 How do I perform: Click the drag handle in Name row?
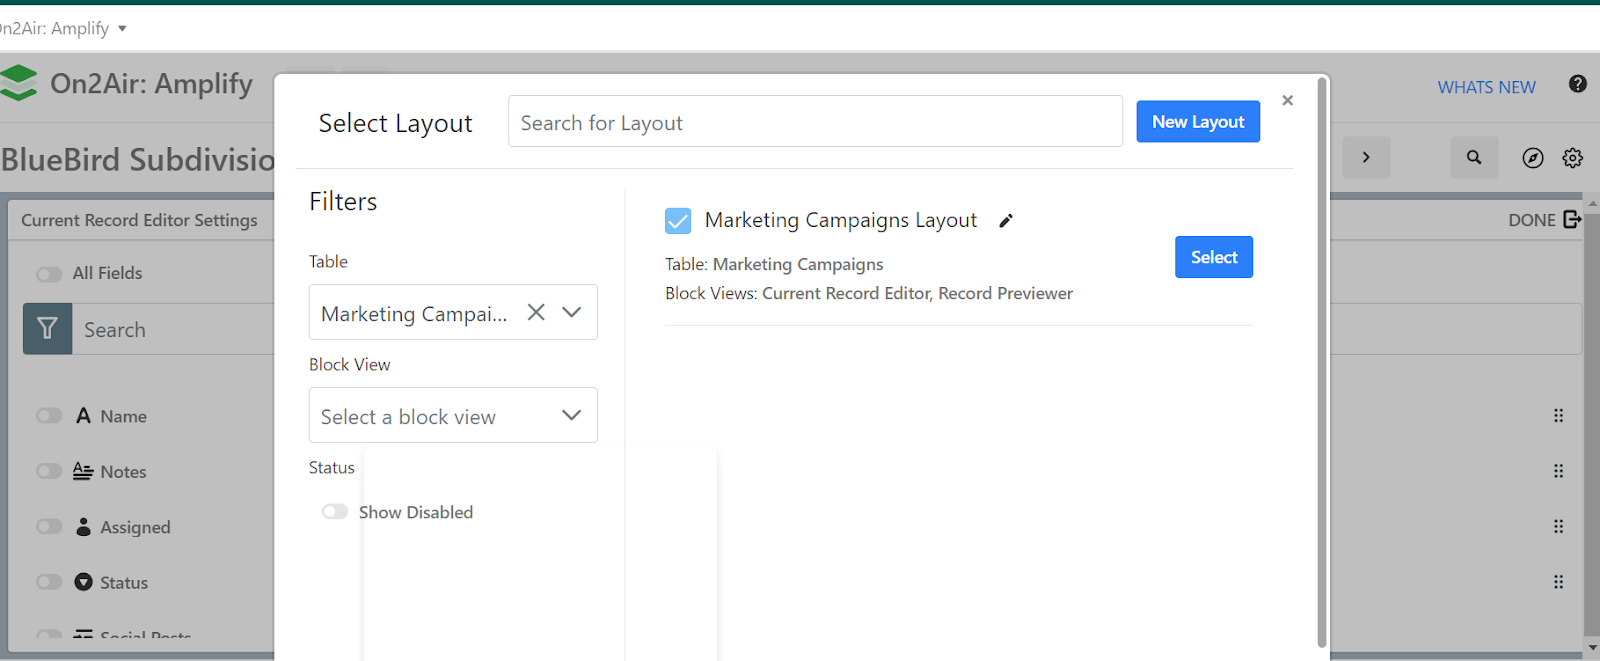[x=1558, y=416]
